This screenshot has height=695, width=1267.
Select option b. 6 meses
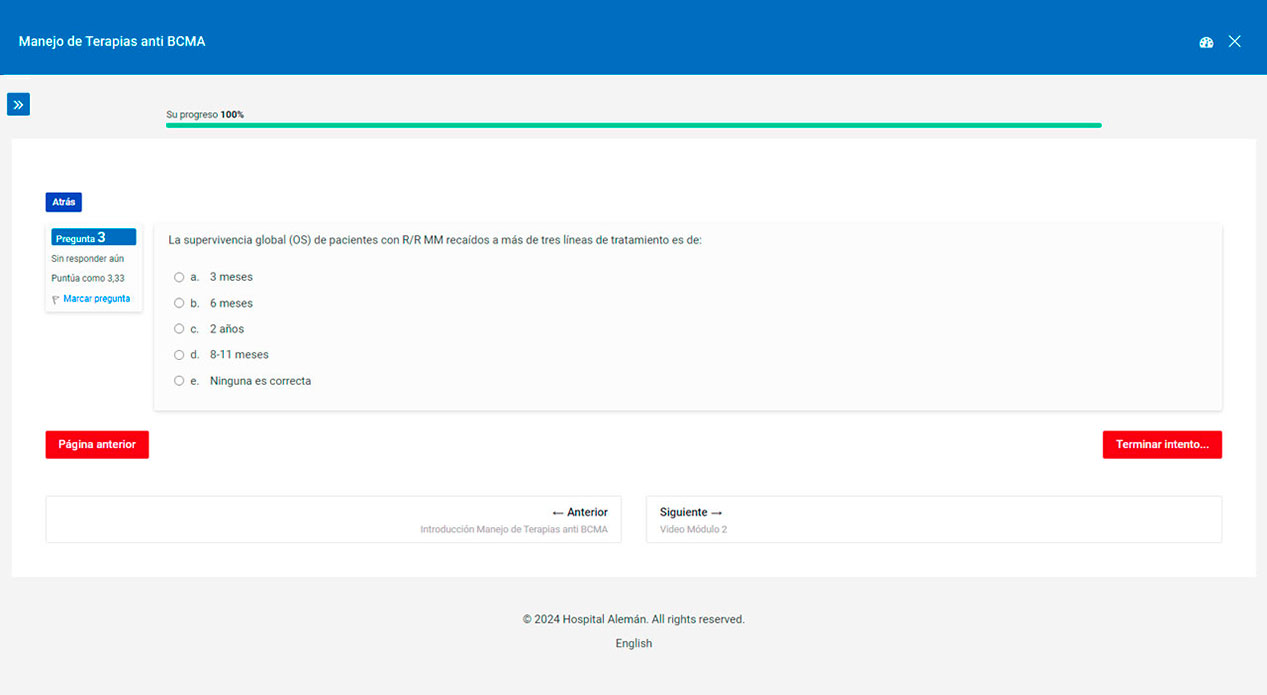pyautogui.click(x=179, y=303)
